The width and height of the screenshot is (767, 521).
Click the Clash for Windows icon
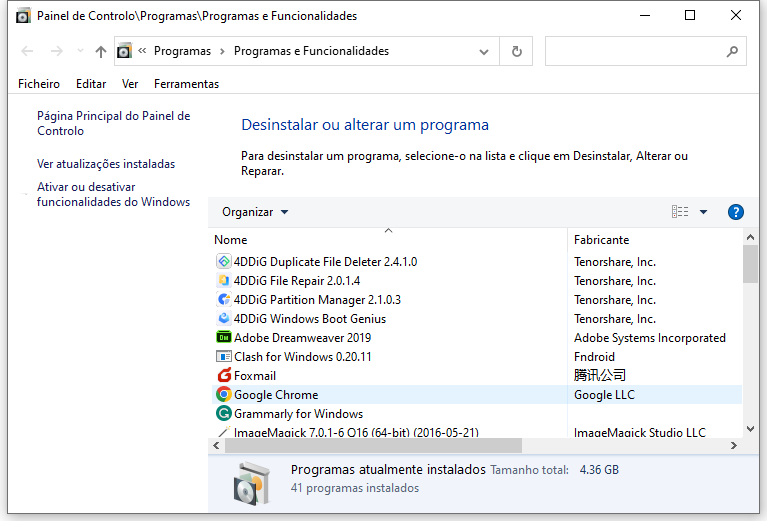click(x=224, y=357)
